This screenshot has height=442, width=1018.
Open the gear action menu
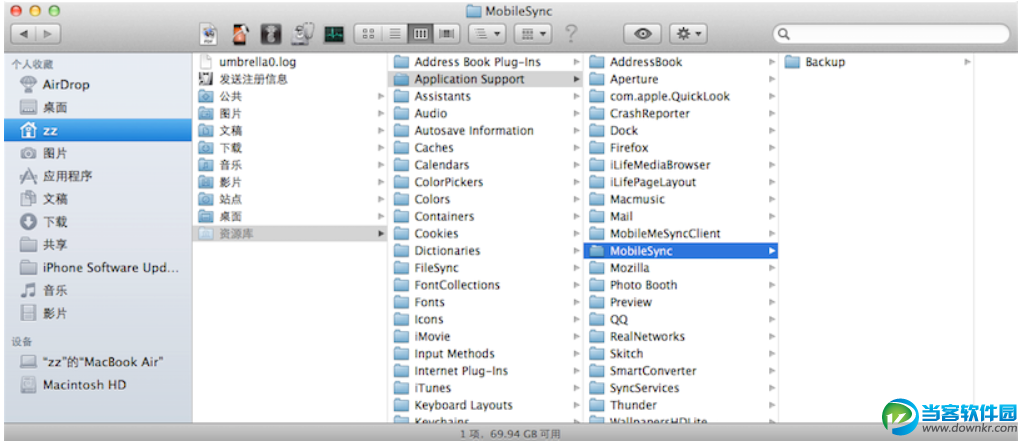pyautogui.click(x=688, y=34)
